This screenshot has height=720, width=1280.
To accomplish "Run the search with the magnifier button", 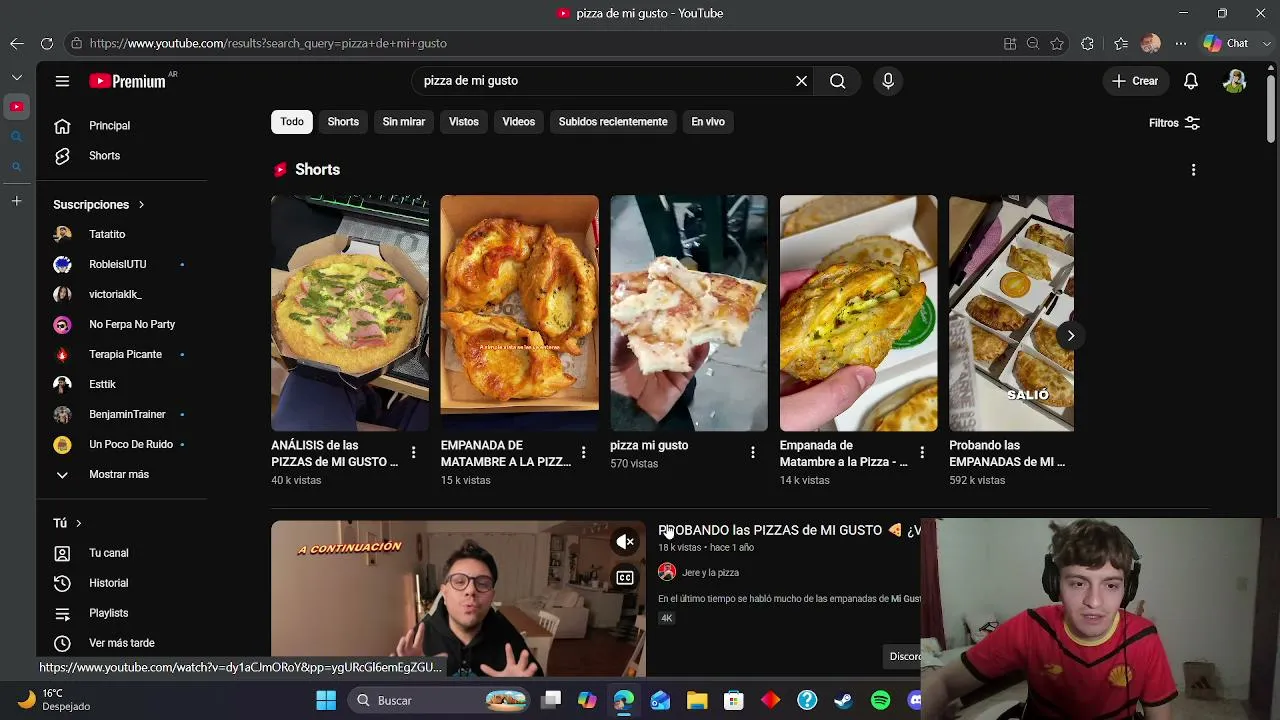I will tap(838, 81).
